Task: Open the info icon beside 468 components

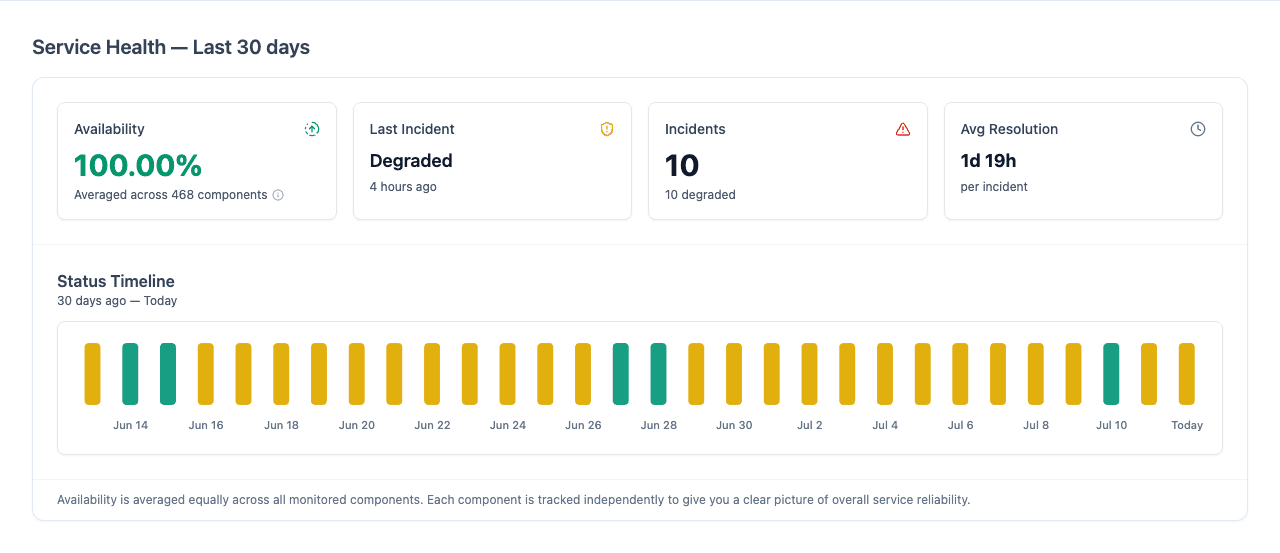Action: [278, 195]
